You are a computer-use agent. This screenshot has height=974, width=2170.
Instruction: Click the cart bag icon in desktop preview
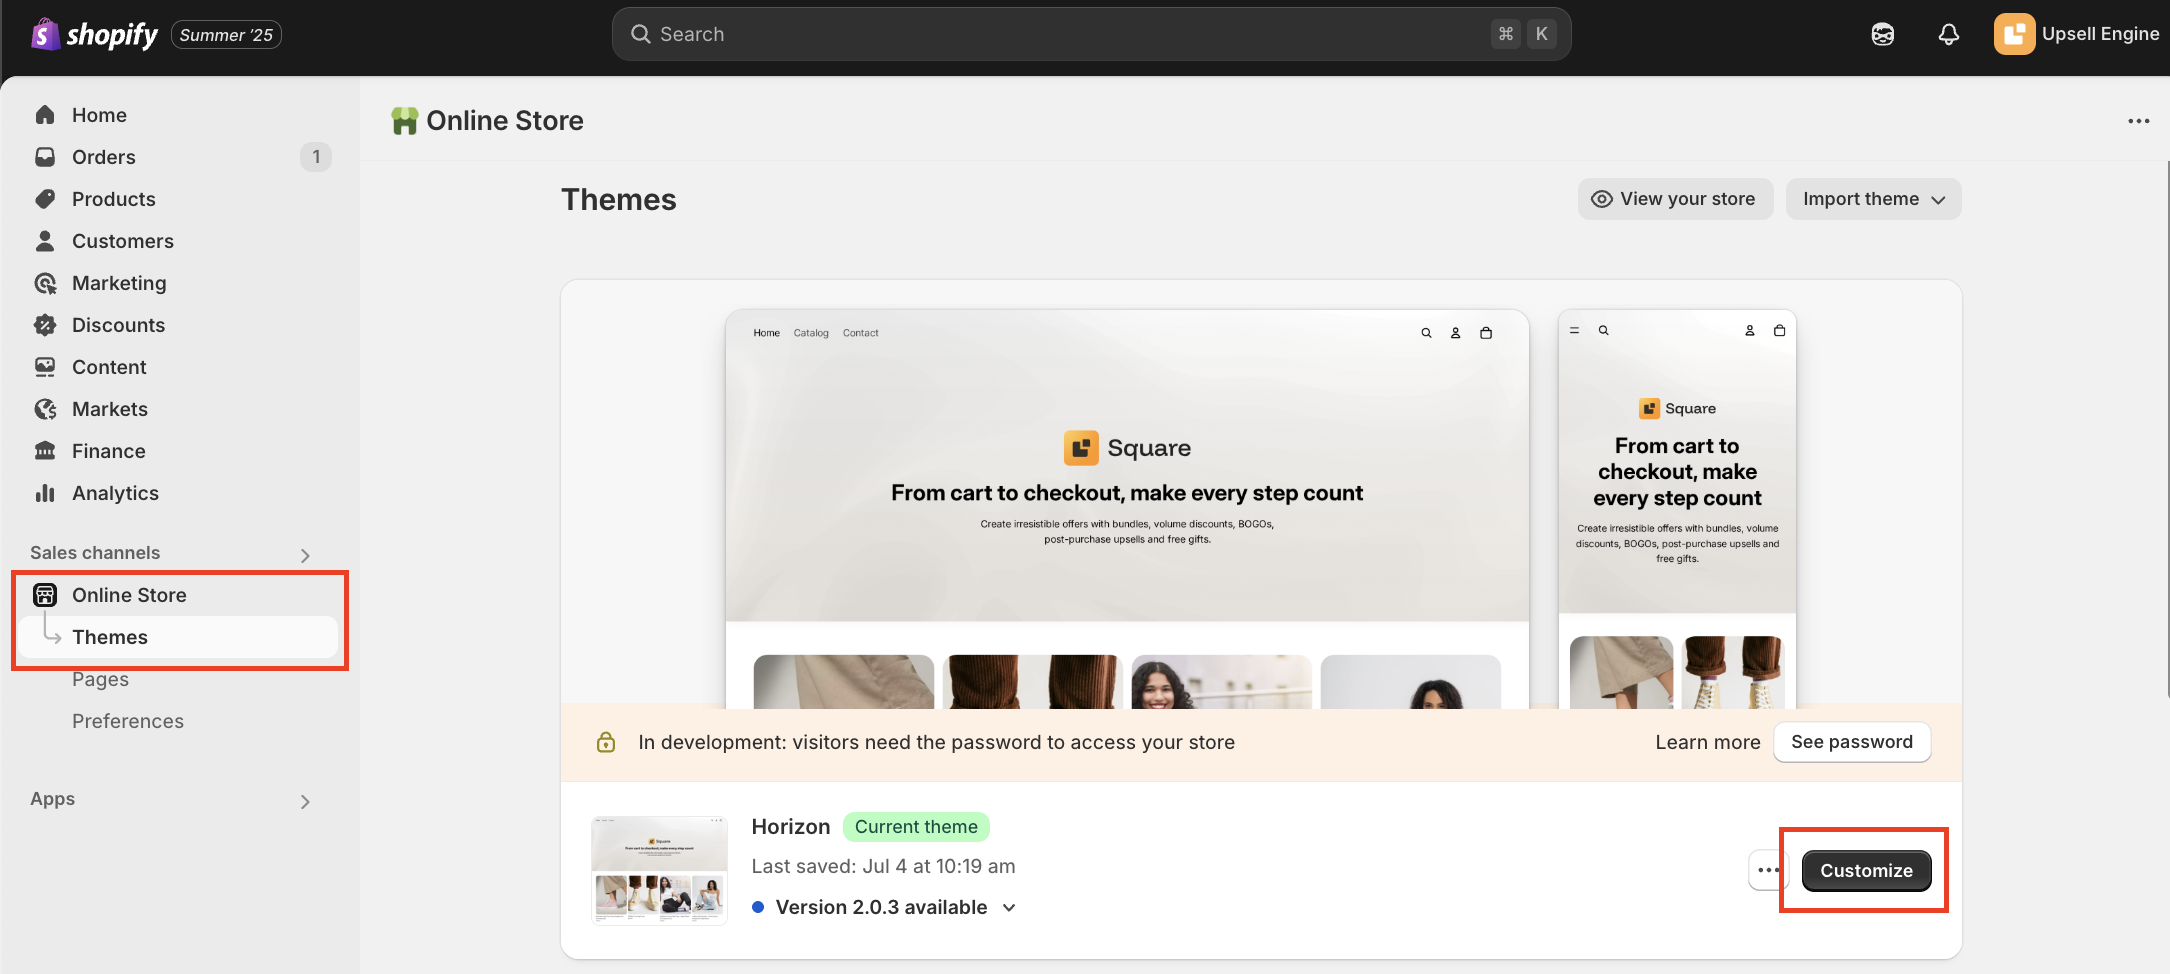pyautogui.click(x=1486, y=333)
